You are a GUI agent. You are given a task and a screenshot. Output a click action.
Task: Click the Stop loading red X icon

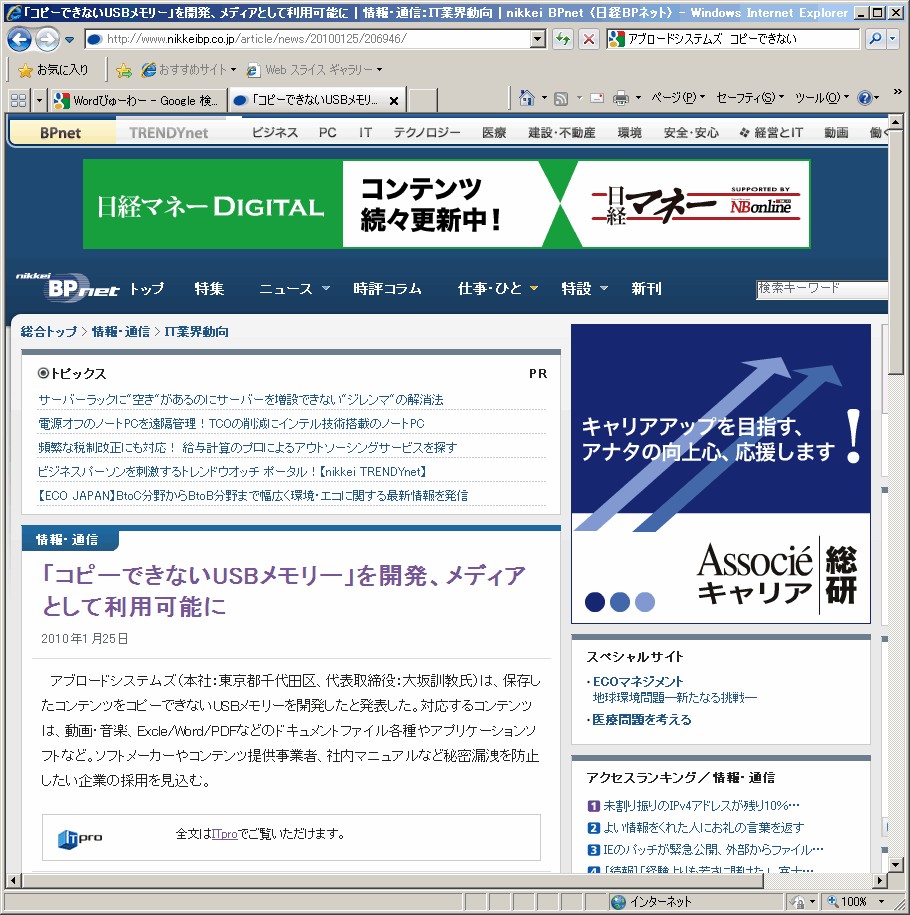589,39
